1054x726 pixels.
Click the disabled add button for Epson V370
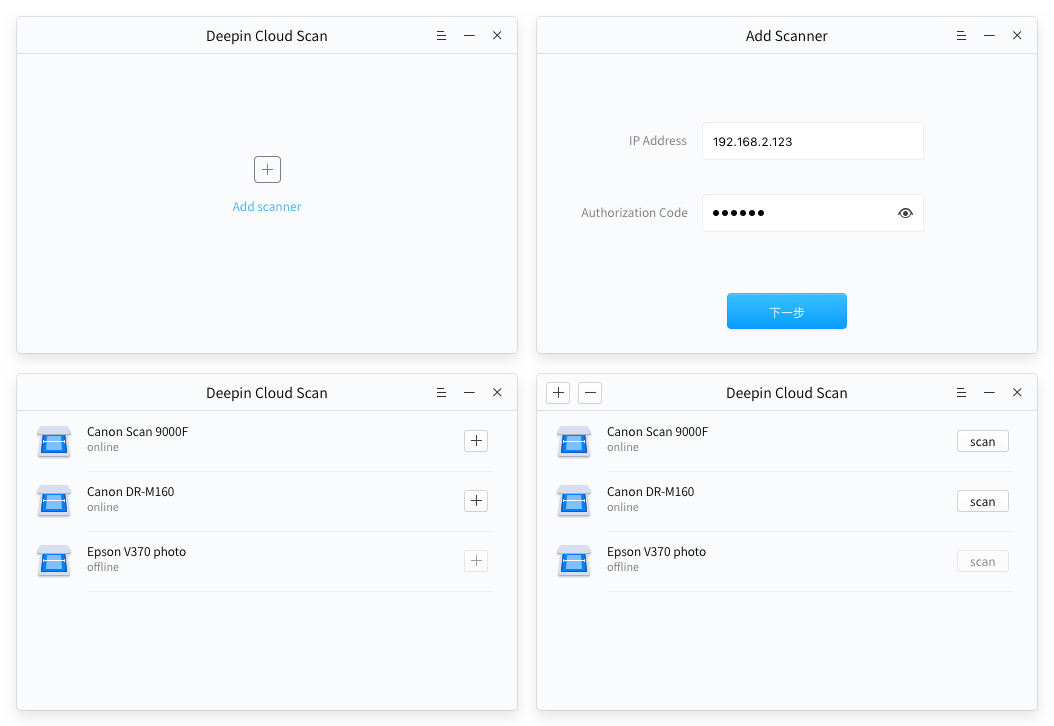[476, 561]
